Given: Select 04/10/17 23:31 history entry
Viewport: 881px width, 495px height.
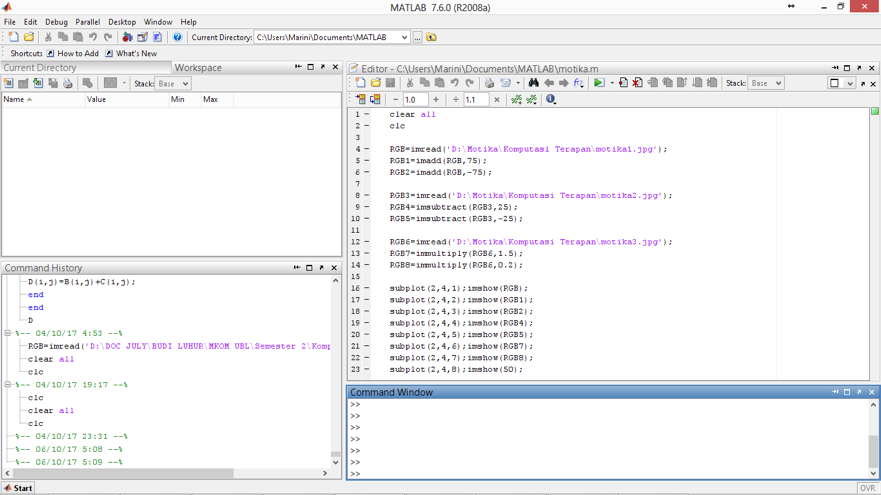Looking at the screenshot, I should (x=71, y=437).
